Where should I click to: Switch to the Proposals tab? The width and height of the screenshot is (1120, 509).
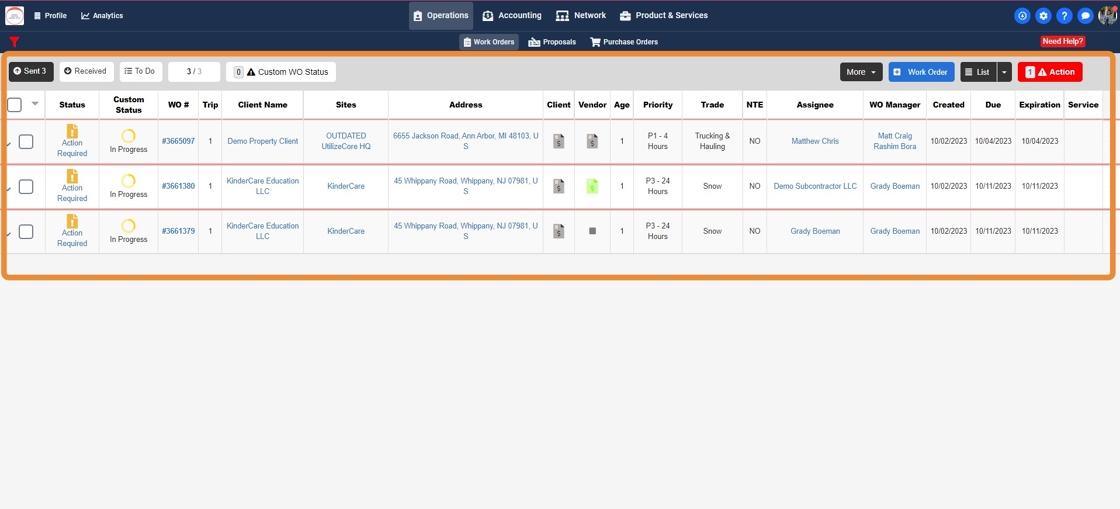(x=552, y=42)
